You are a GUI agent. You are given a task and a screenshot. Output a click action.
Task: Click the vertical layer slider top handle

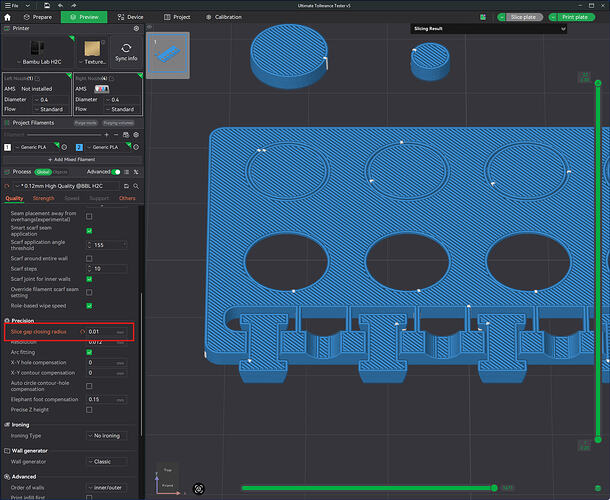(598, 83)
